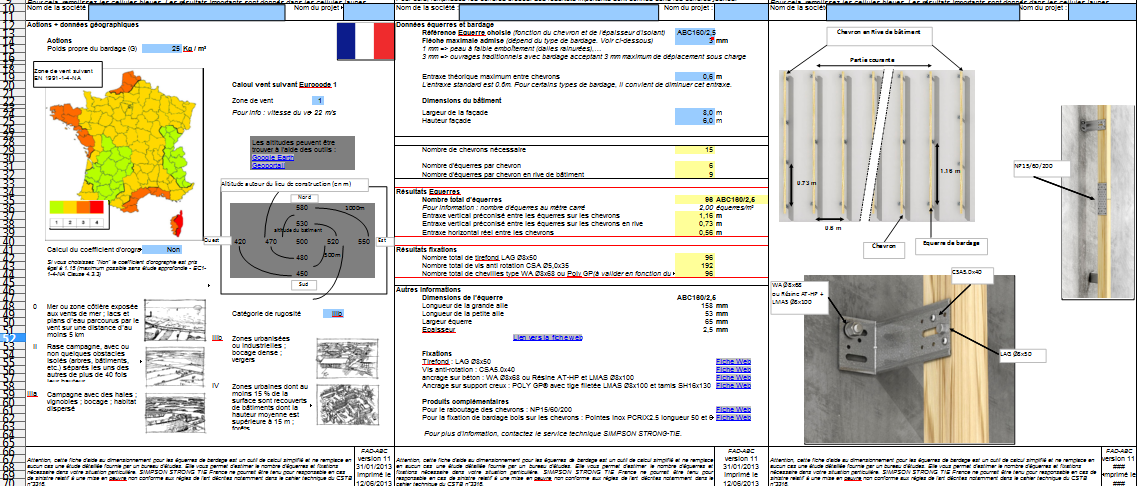
Task: Open Fiche Web link for support creux POLY GP
Action: [733, 385]
